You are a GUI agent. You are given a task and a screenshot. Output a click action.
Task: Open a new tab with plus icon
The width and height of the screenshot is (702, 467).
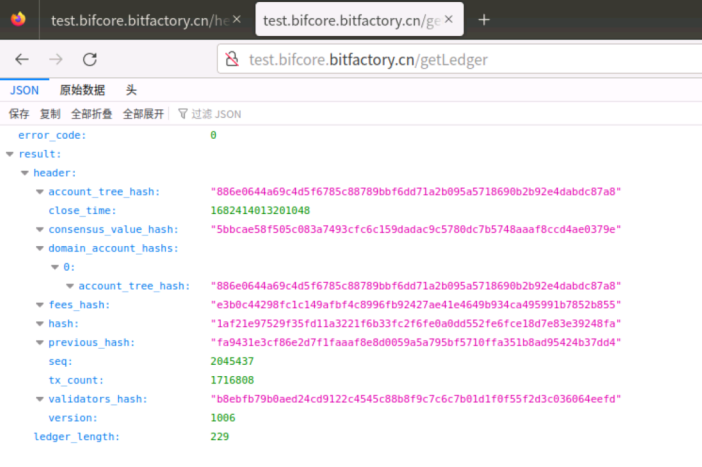point(484,20)
